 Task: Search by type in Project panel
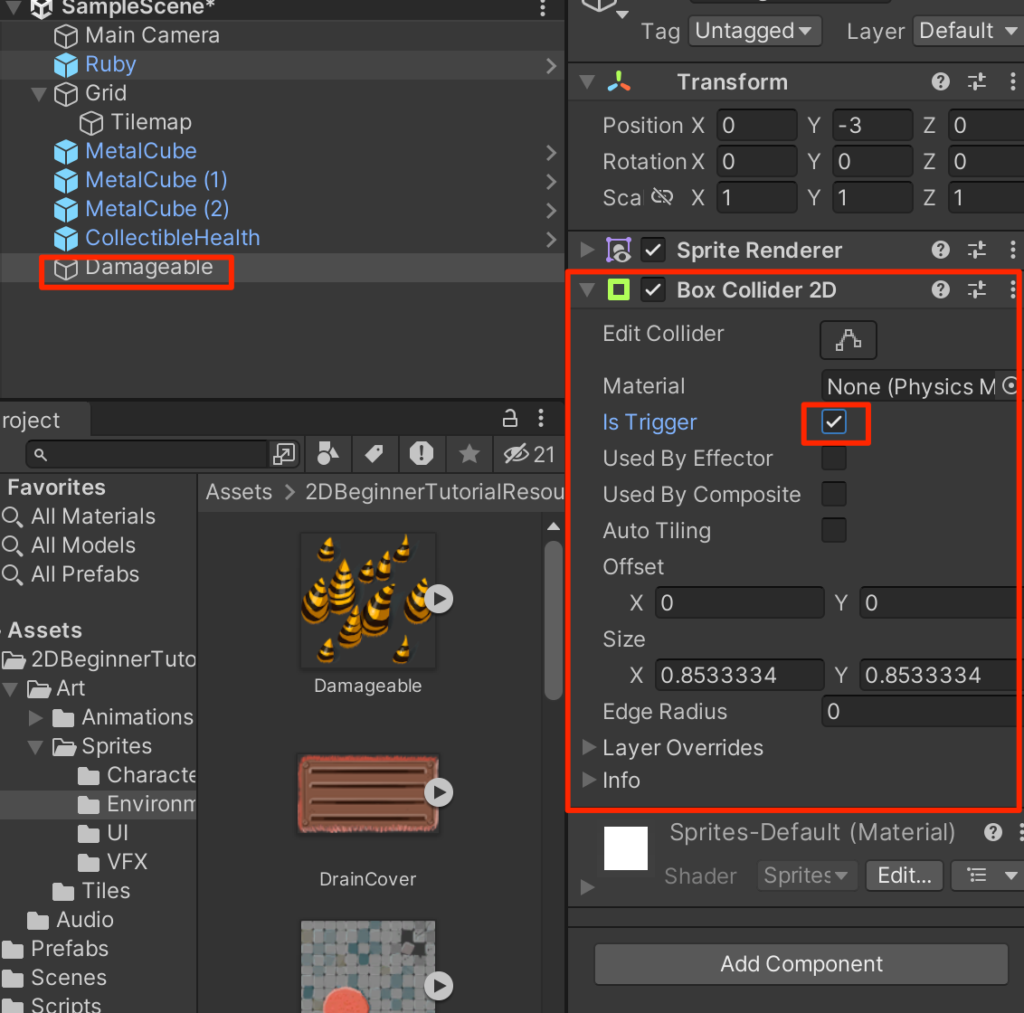pyautogui.click(x=328, y=453)
